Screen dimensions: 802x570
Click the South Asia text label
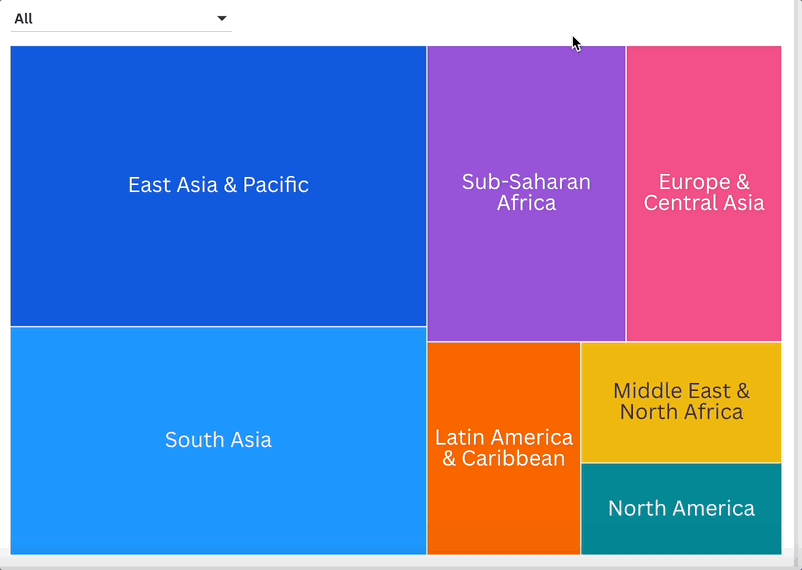pyautogui.click(x=218, y=440)
